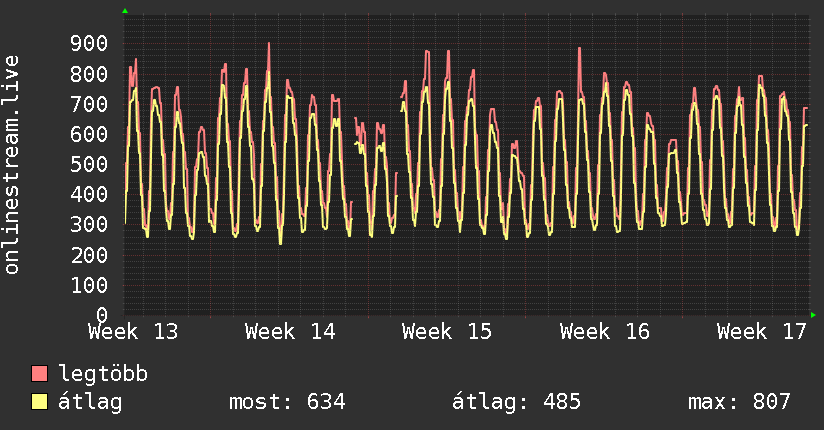
Task: Click the yellow swatch's átlag legend label
Action: coord(90,402)
